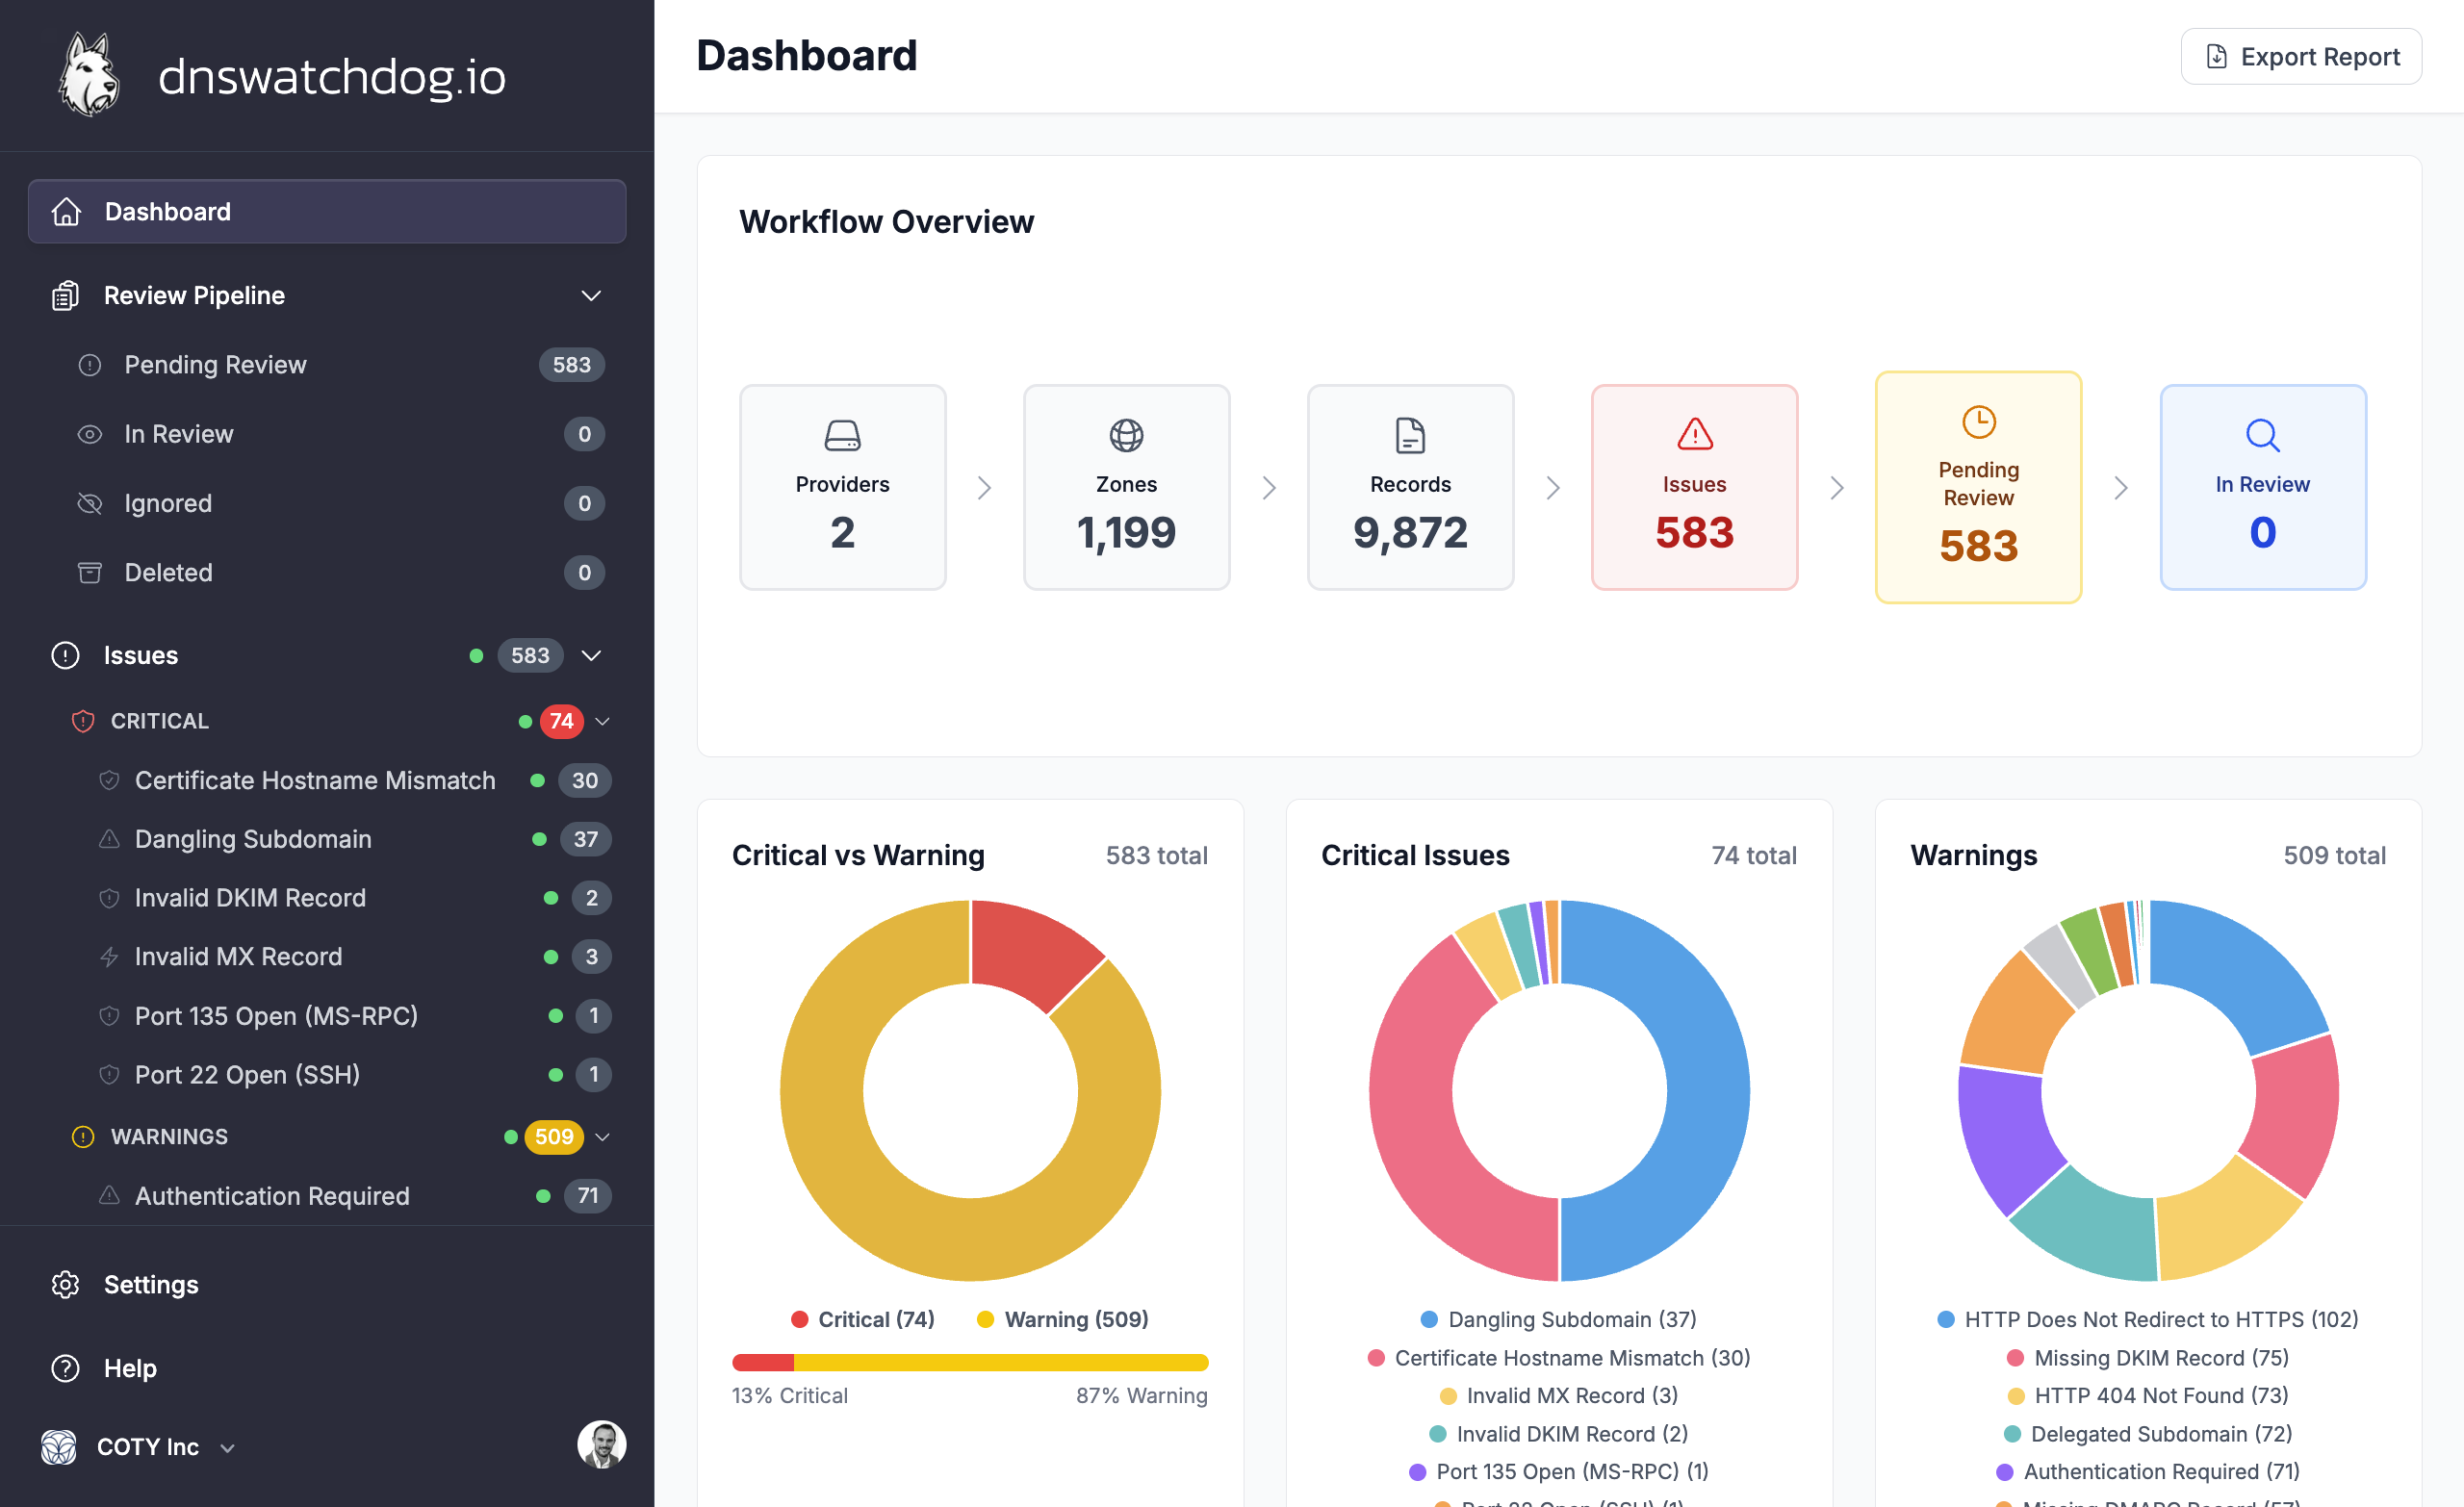Open the yellow Pending Review 583 card
This screenshot has height=1507, width=2464.
tap(1979, 488)
